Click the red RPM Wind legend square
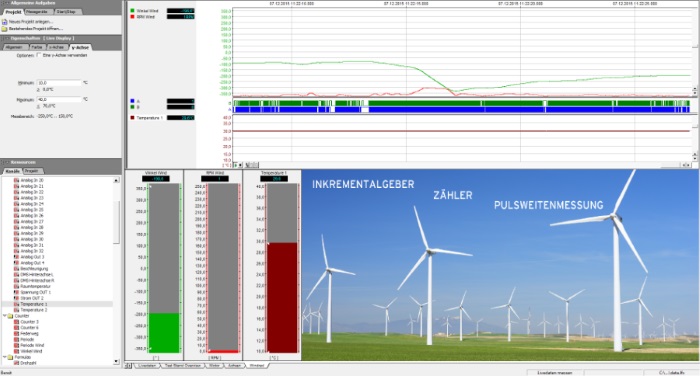700x376 pixels. pyautogui.click(x=132, y=17)
